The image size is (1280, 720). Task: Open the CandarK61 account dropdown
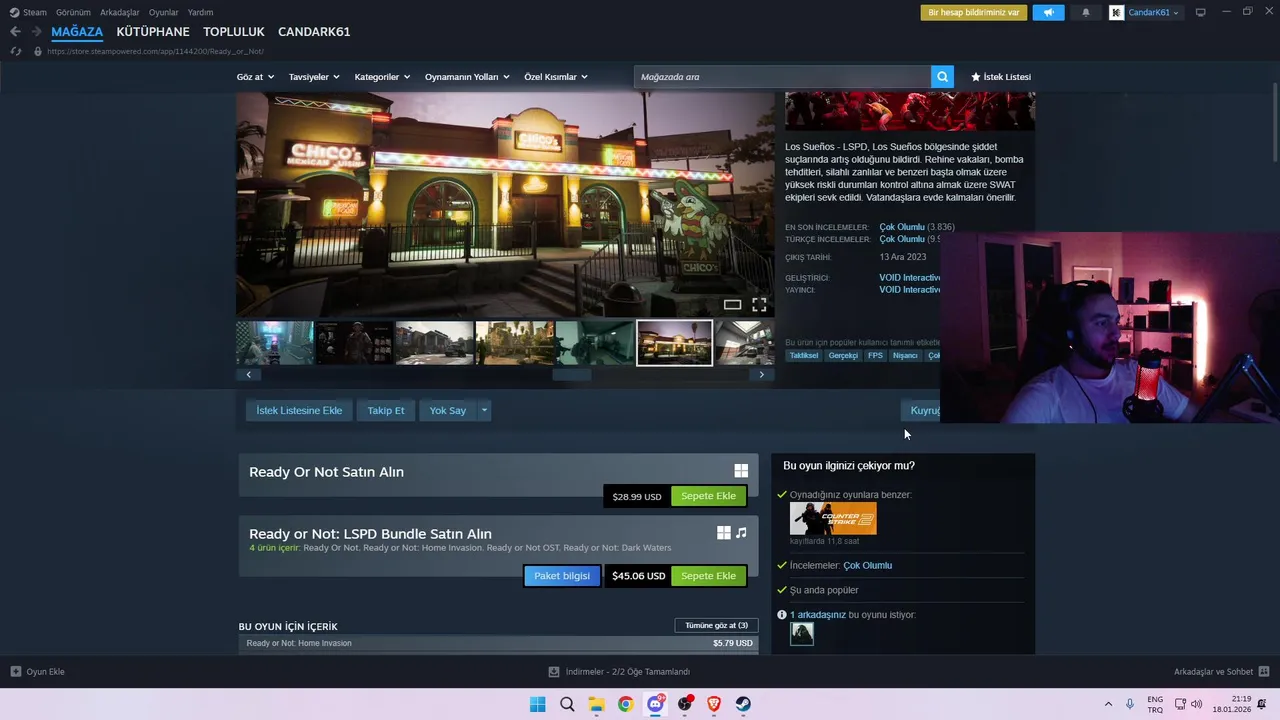tap(1144, 13)
